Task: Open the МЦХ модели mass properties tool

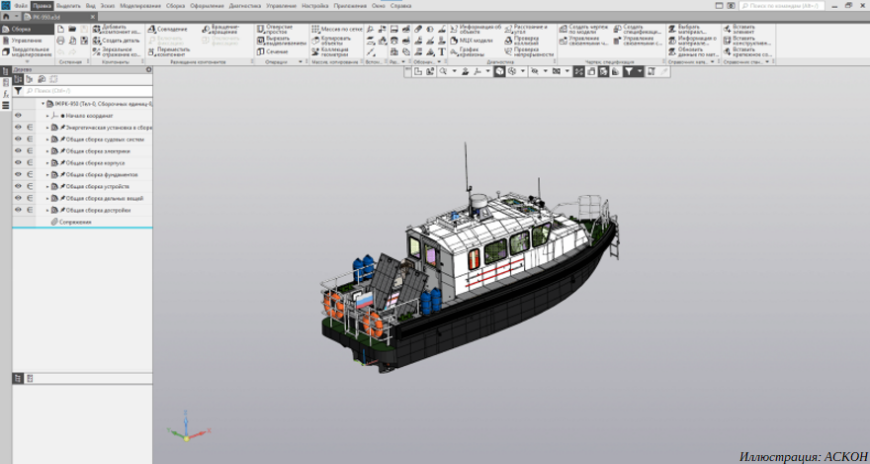Action: point(472,41)
